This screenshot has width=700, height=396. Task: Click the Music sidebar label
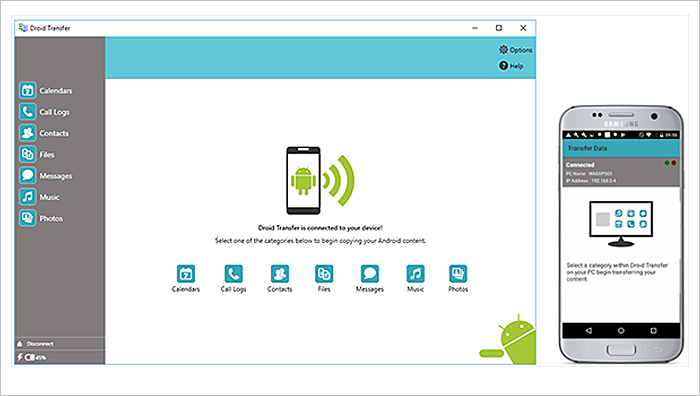tap(49, 197)
